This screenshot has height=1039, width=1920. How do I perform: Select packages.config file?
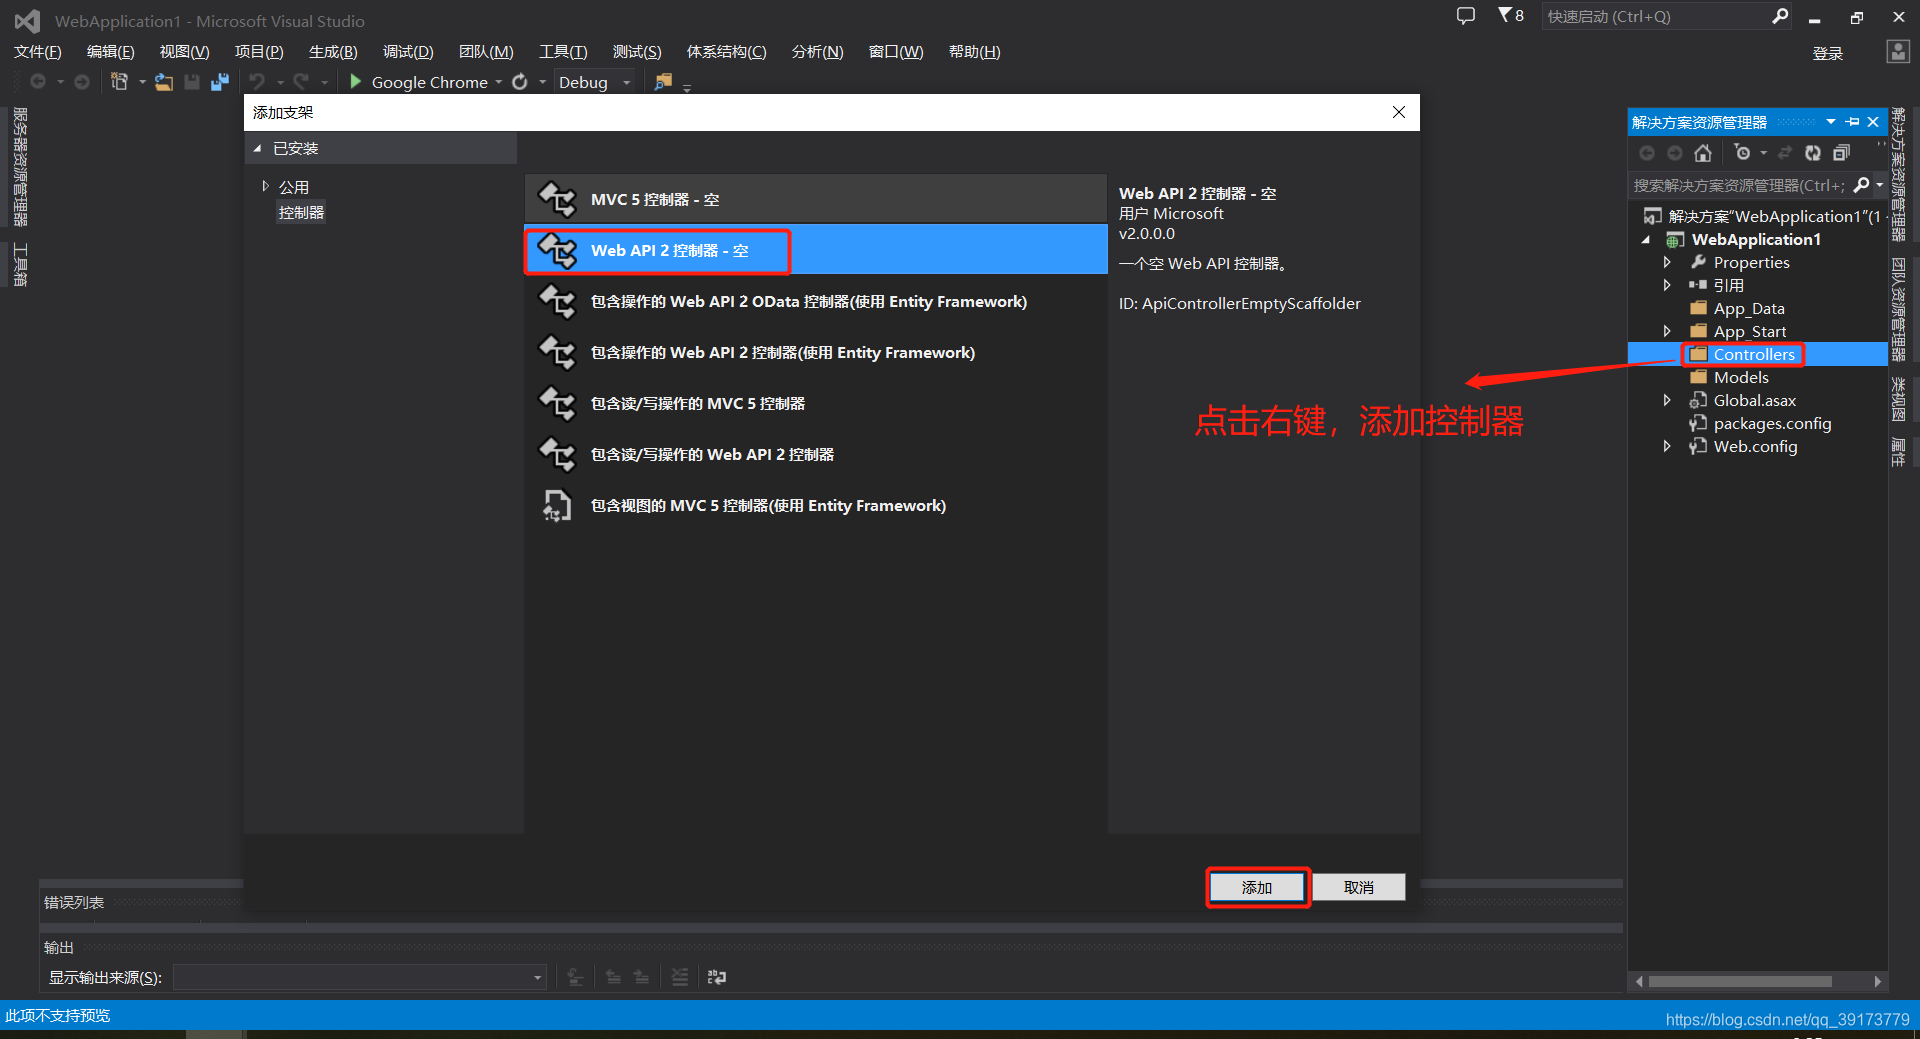click(1772, 423)
